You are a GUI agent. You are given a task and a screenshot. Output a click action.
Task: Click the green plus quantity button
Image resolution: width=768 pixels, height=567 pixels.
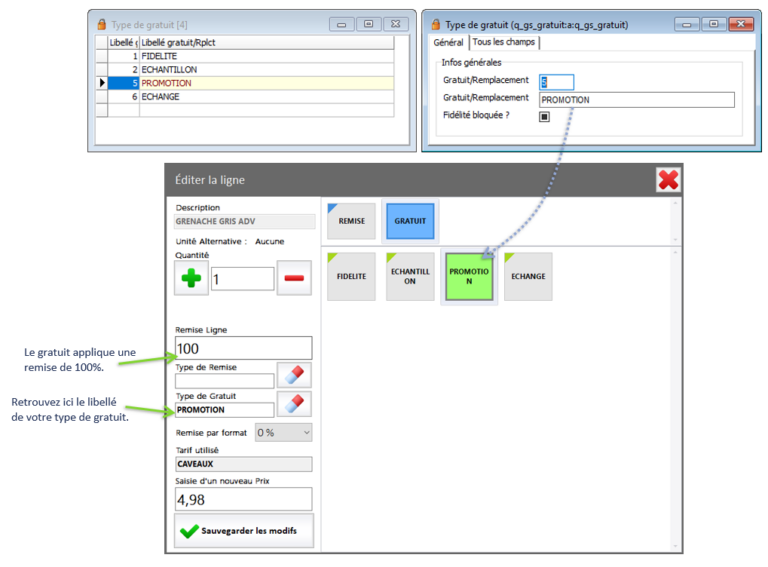191,279
